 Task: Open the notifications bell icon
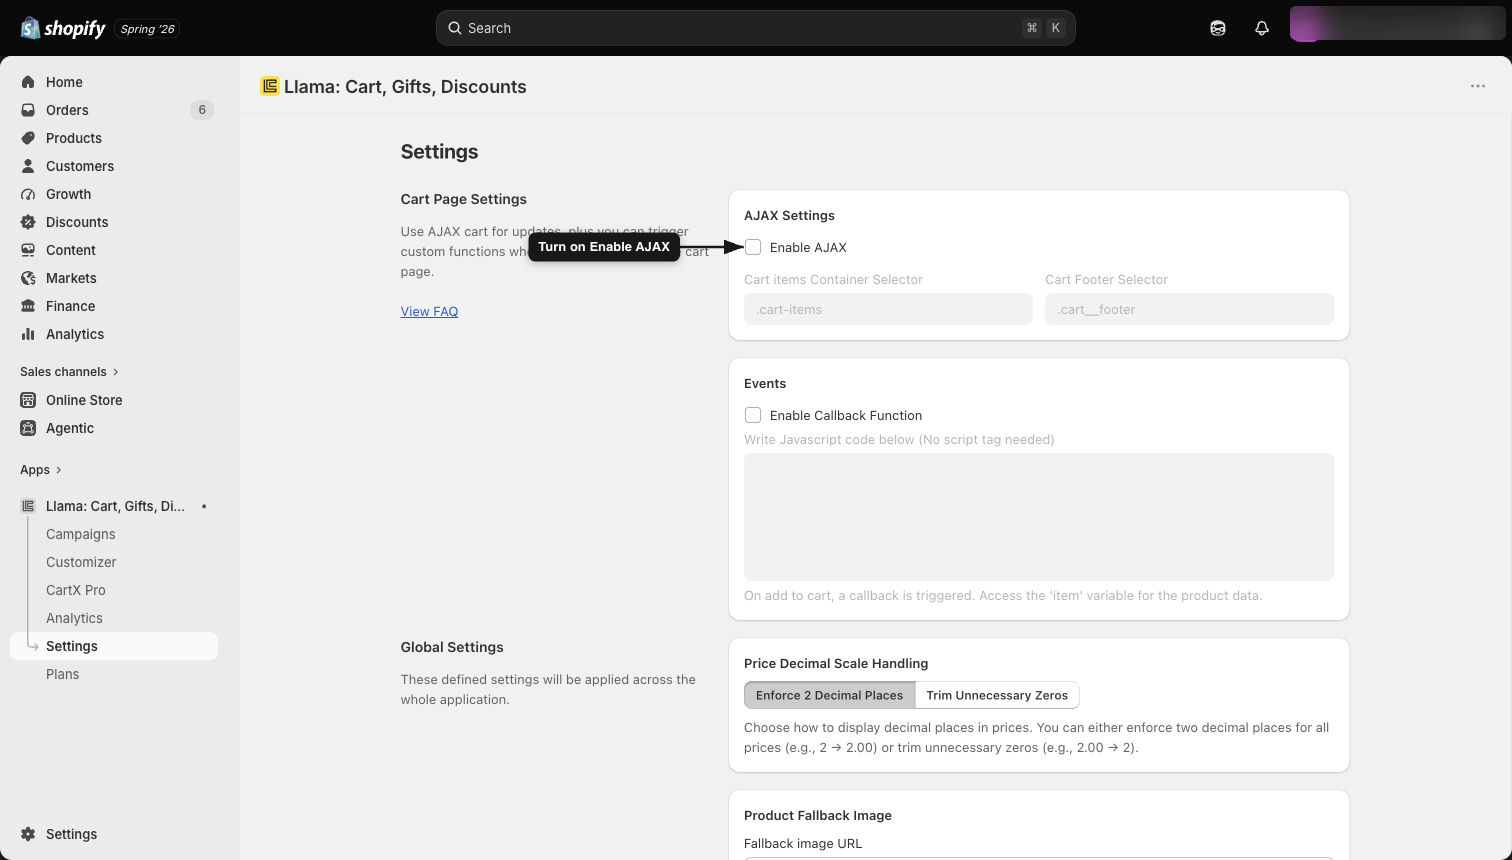pyautogui.click(x=1262, y=28)
